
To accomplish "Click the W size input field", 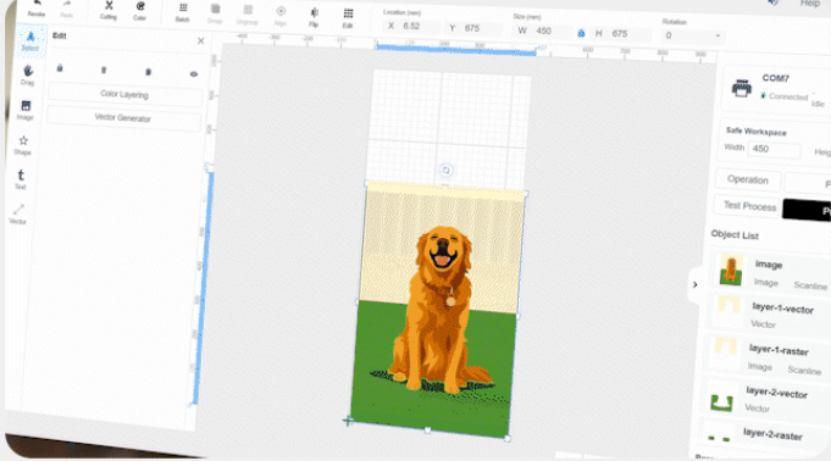I will coord(545,31).
